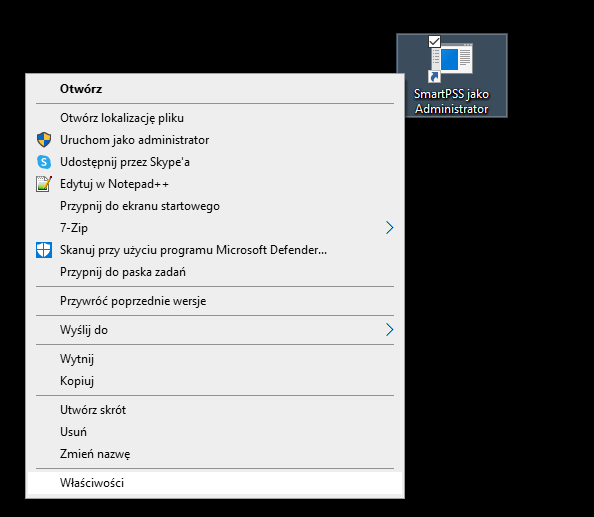Choose Uruchom jako administrator

click(x=215, y=140)
